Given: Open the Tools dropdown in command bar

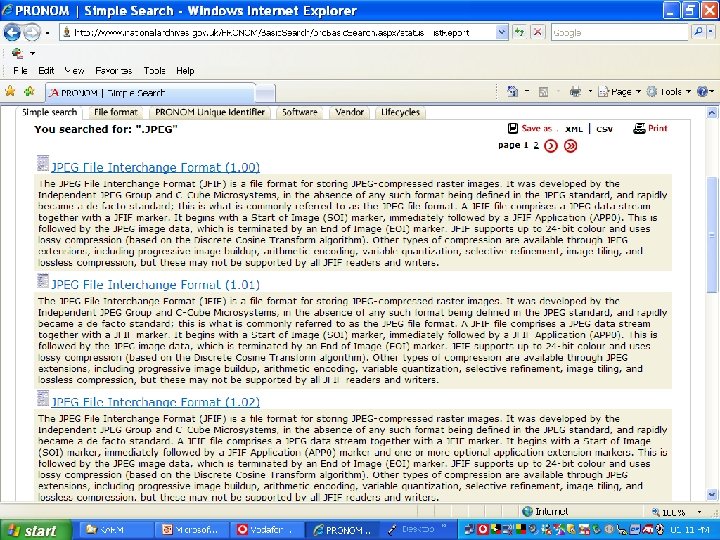Looking at the screenshot, I should coord(669,92).
